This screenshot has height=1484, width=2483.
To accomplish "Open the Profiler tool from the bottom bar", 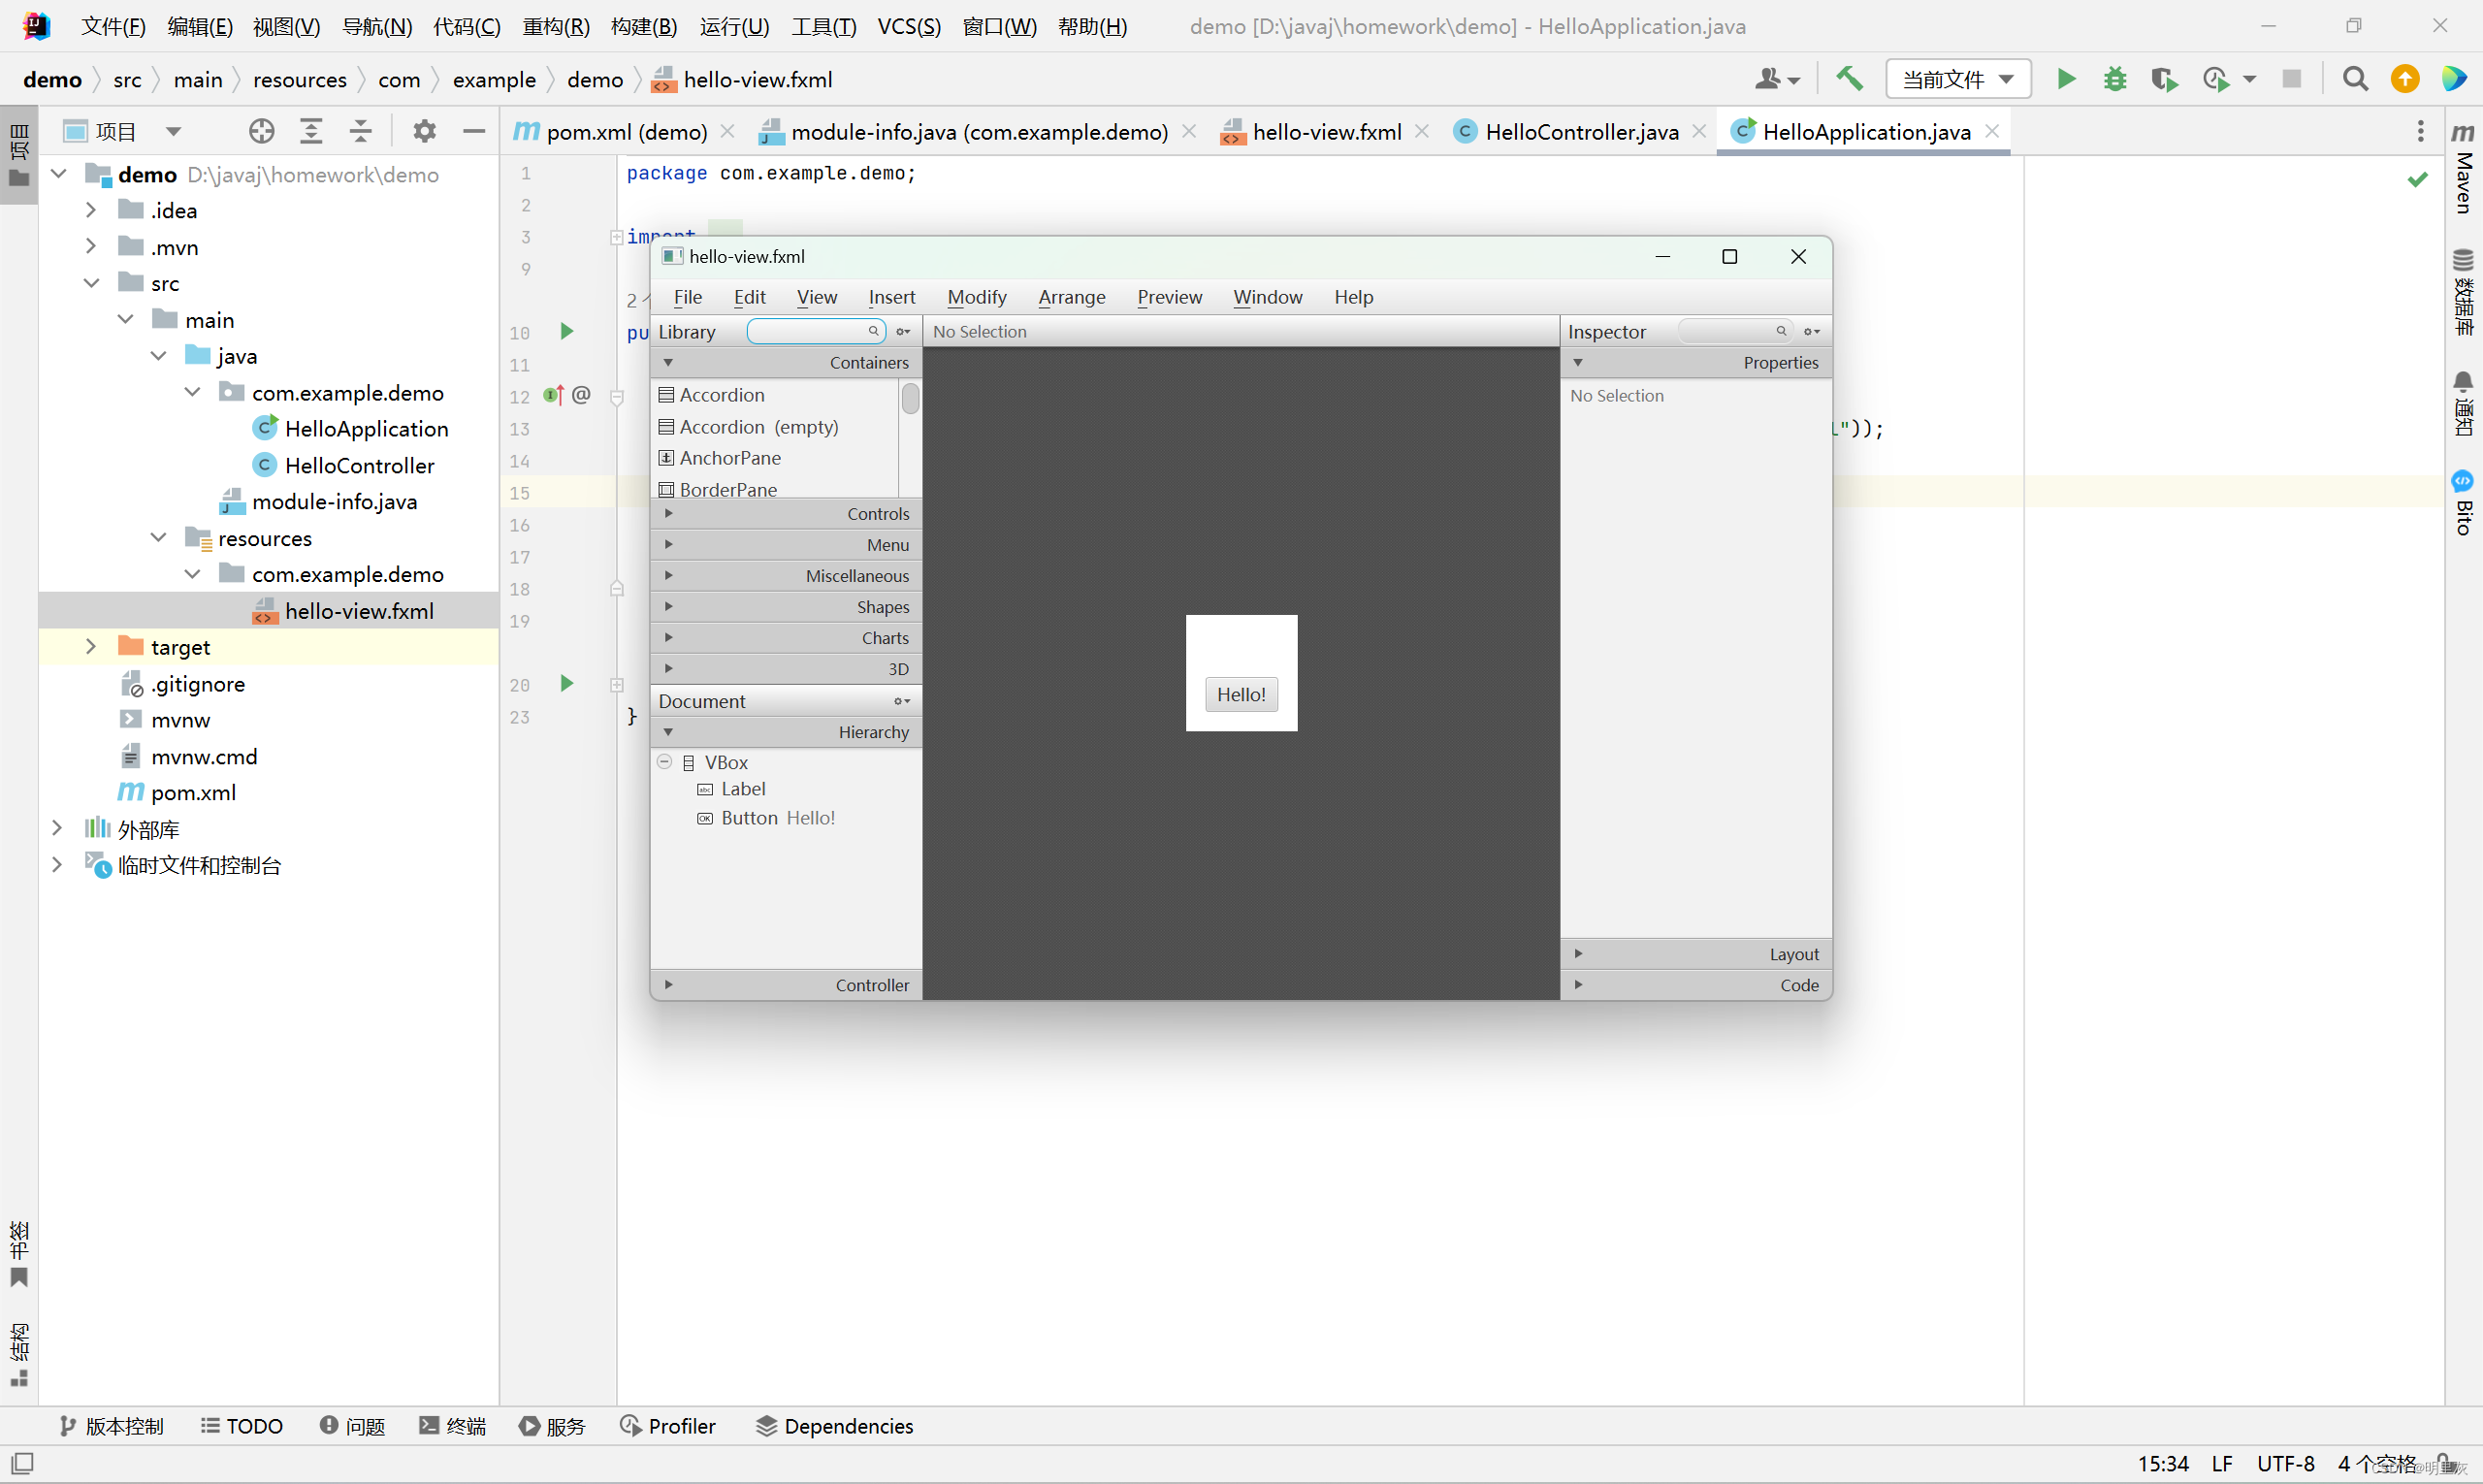I will pos(668,1426).
